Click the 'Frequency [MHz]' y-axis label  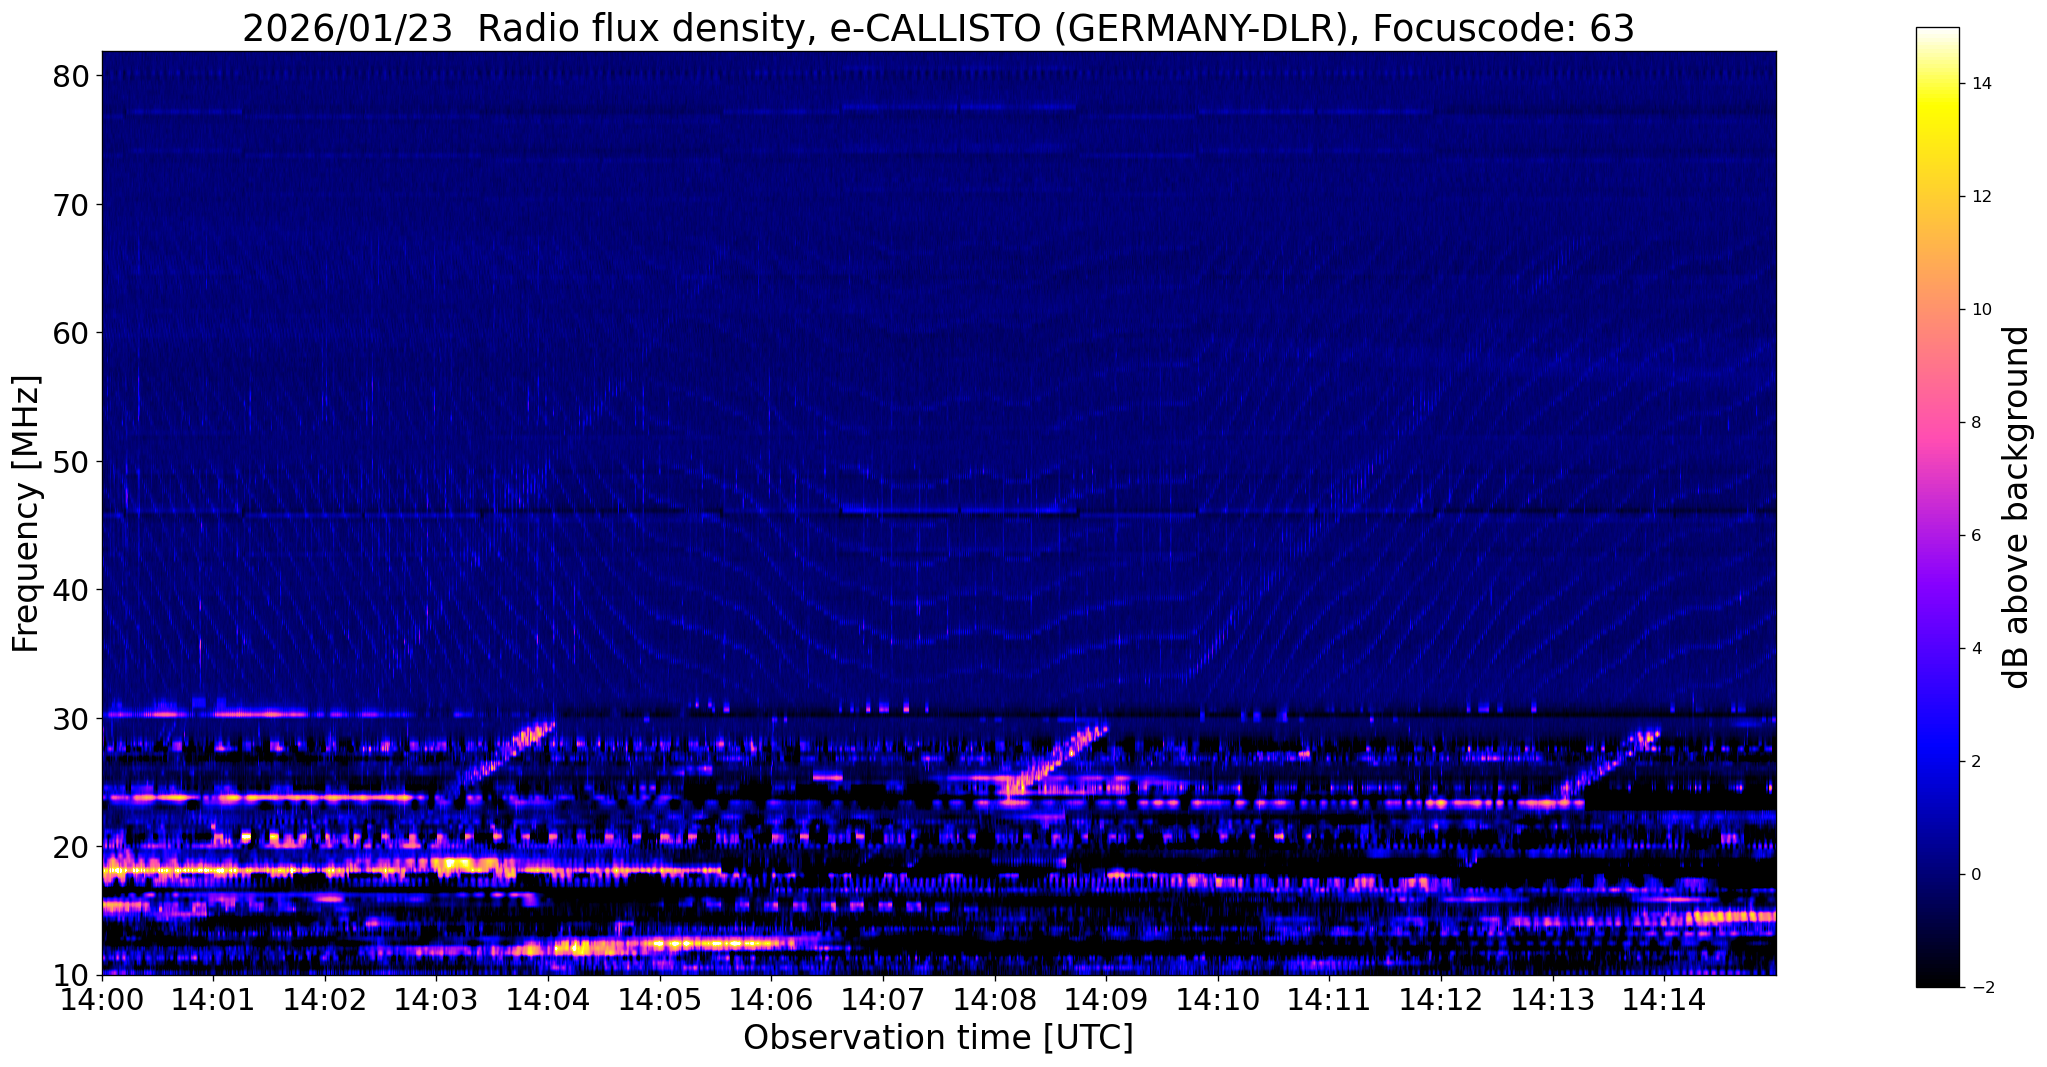[27, 513]
